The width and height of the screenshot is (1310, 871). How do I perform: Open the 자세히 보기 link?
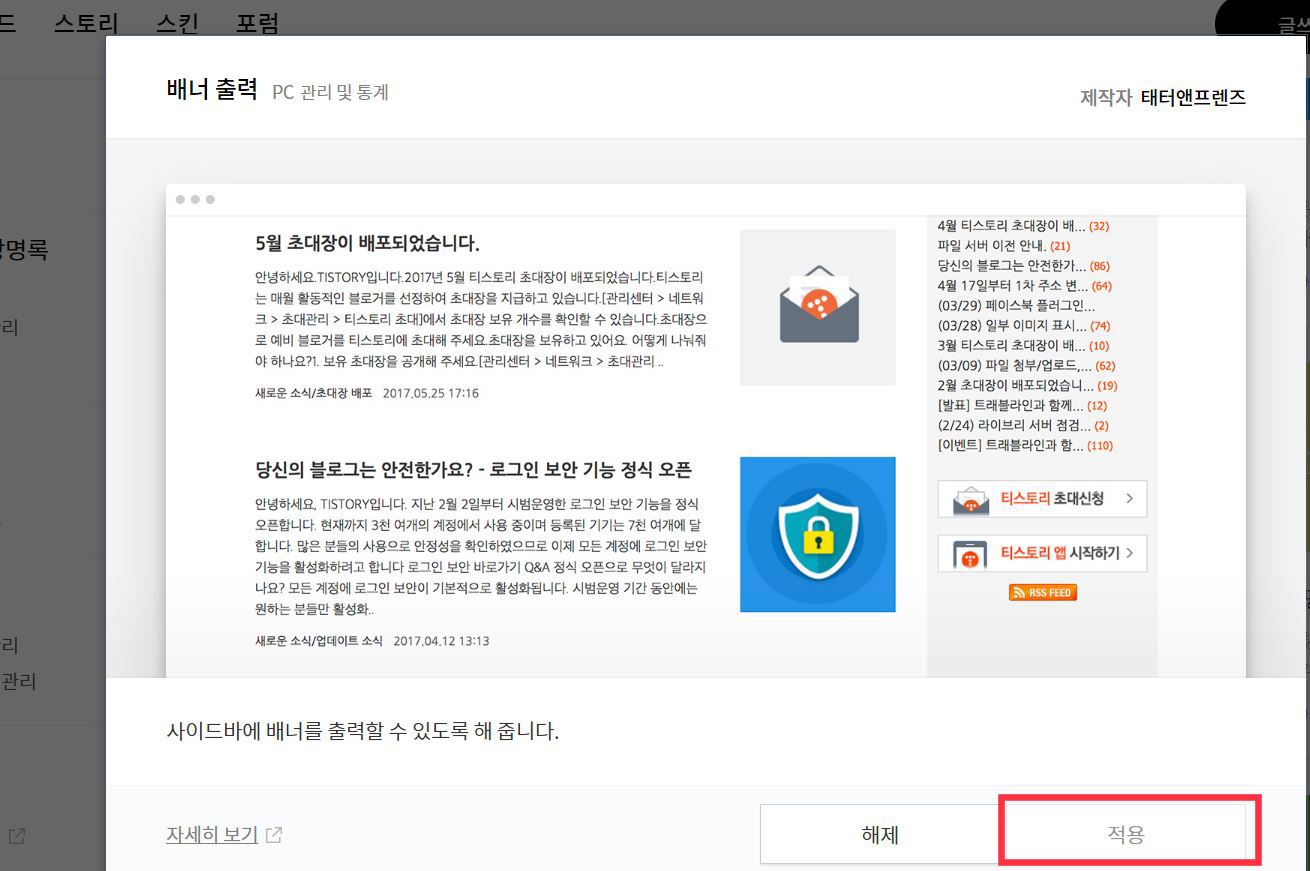212,834
